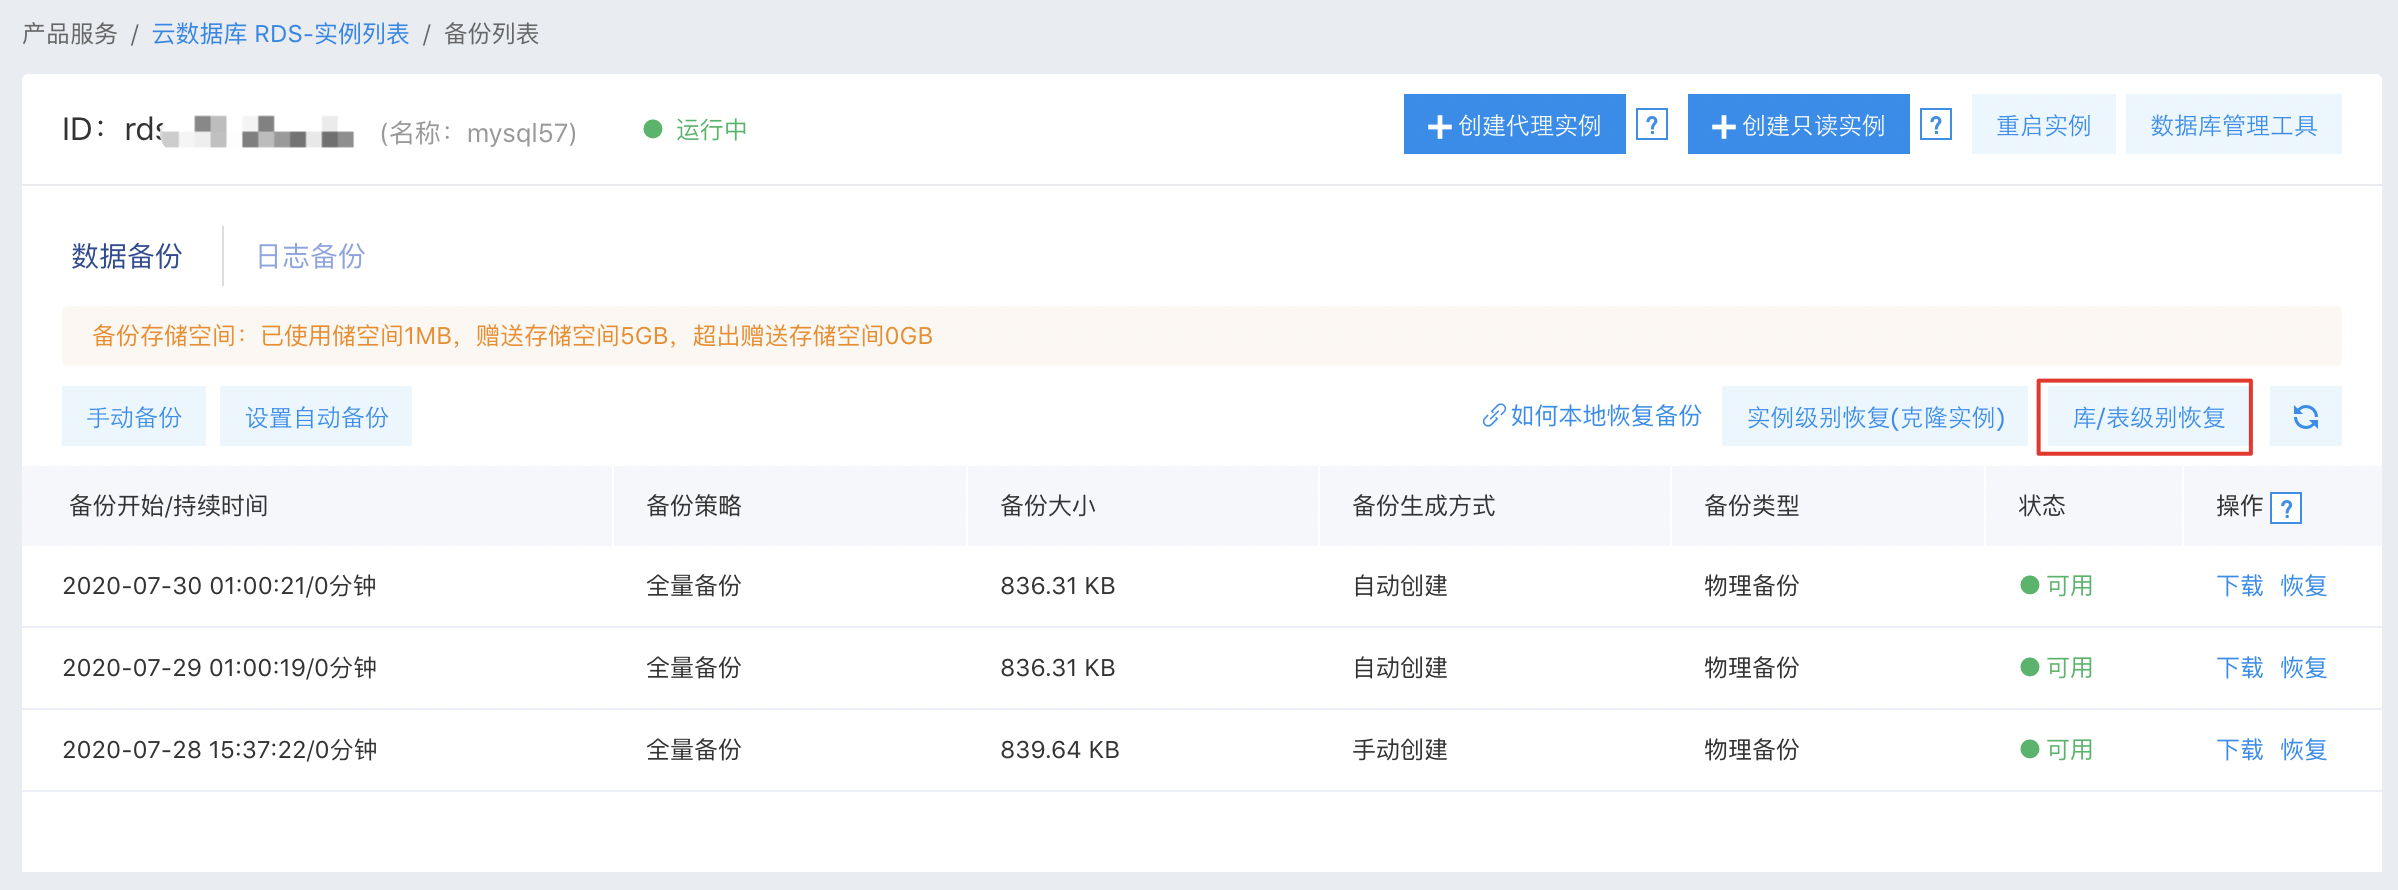Screen dimensions: 2398x890
Task: Open help icon next to 创建代理实例
Action: click(1652, 125)
